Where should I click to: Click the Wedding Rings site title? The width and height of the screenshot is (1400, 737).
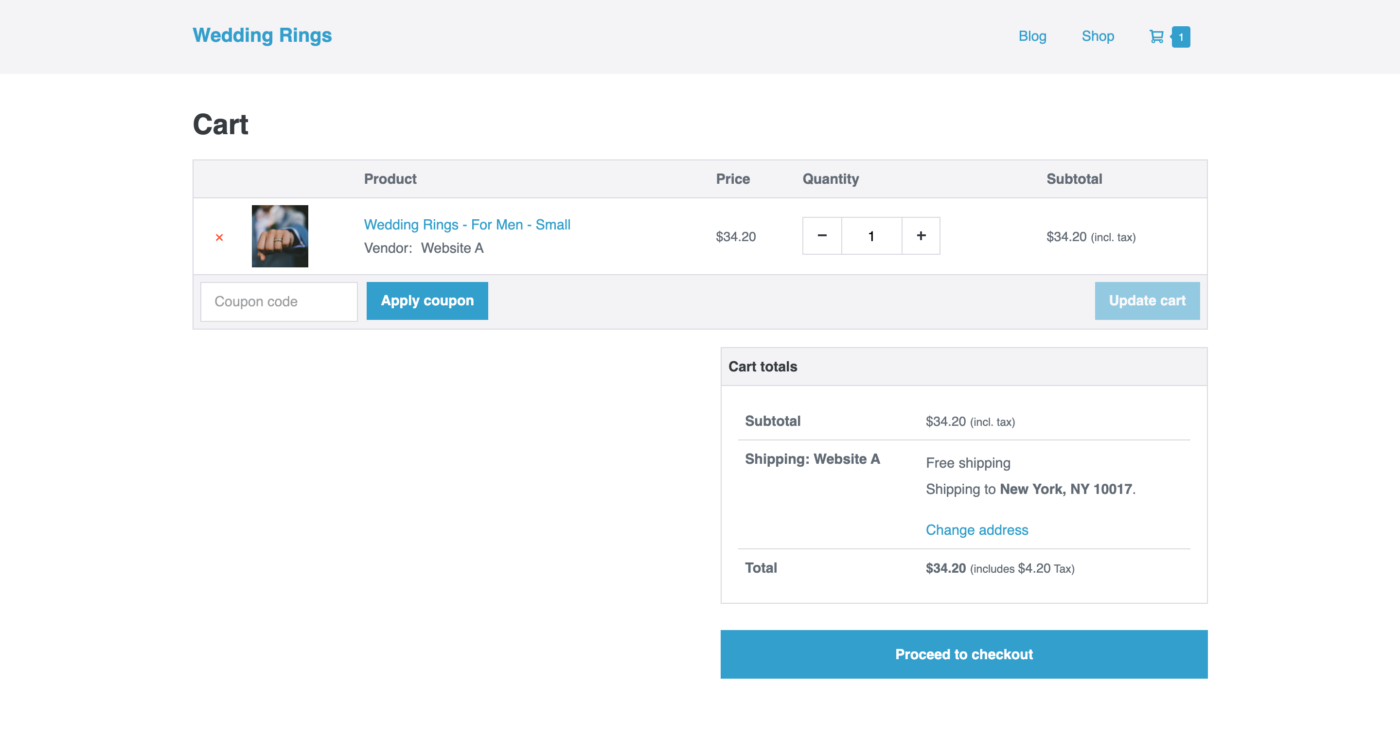click(x=262, y=35)
